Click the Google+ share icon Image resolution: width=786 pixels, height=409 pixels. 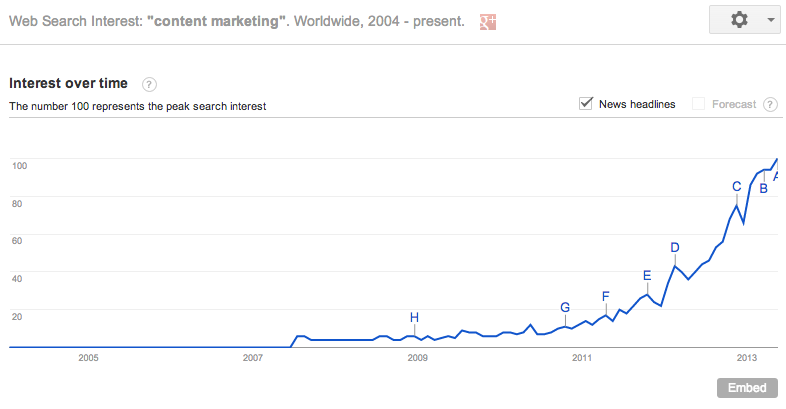(x=488, y=22)
